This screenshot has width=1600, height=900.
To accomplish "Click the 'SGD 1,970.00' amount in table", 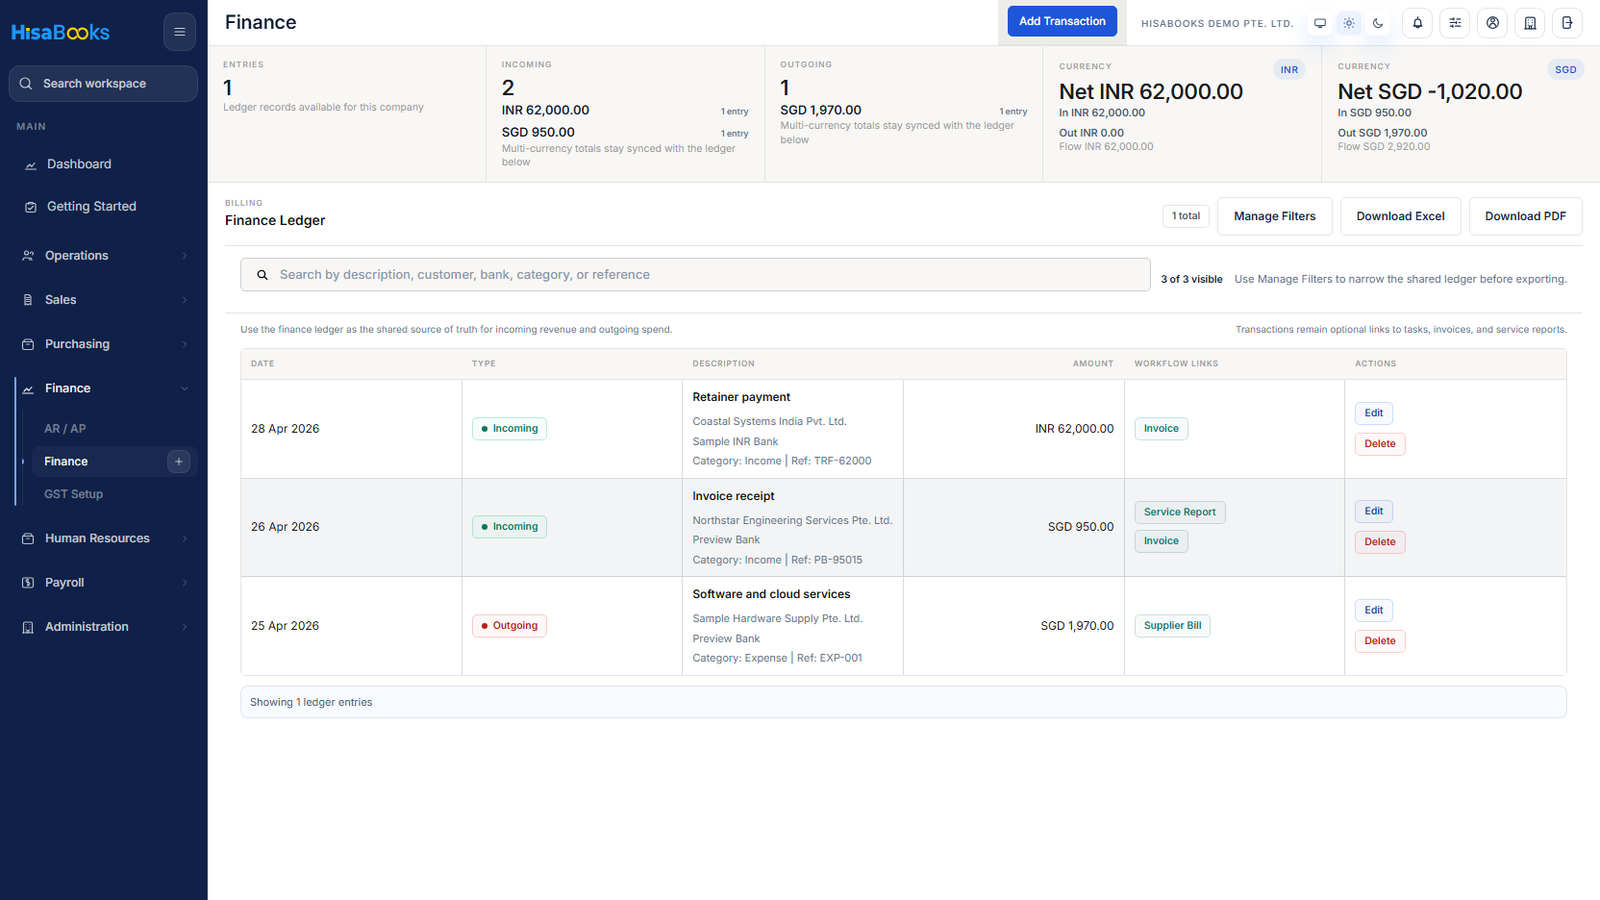I will coord(1077,626).
